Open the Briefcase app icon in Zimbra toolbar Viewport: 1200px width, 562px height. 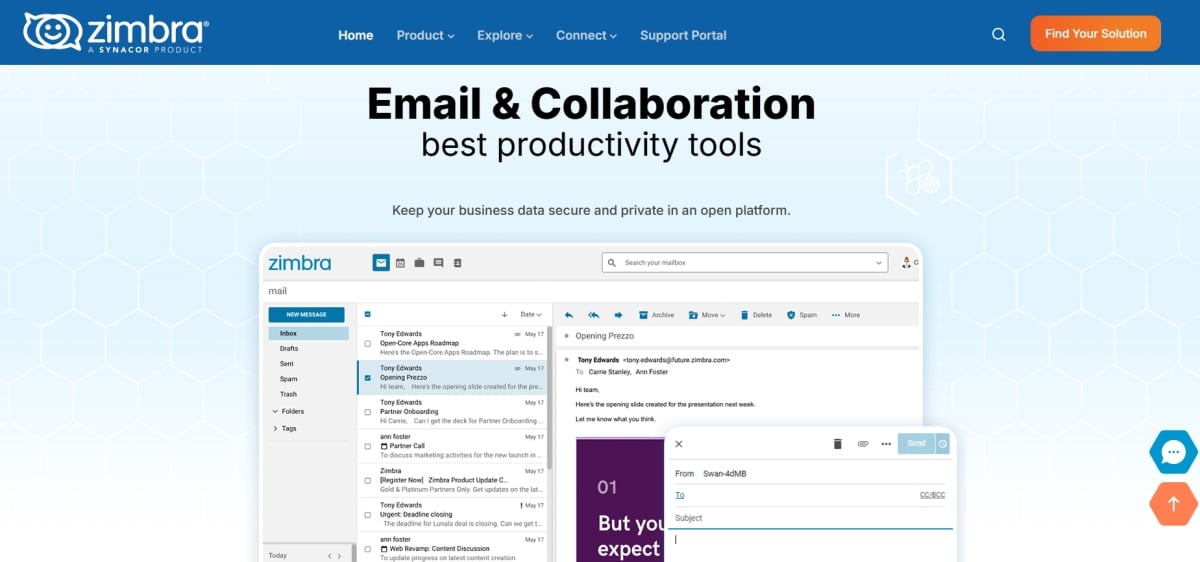click(419, 263)
